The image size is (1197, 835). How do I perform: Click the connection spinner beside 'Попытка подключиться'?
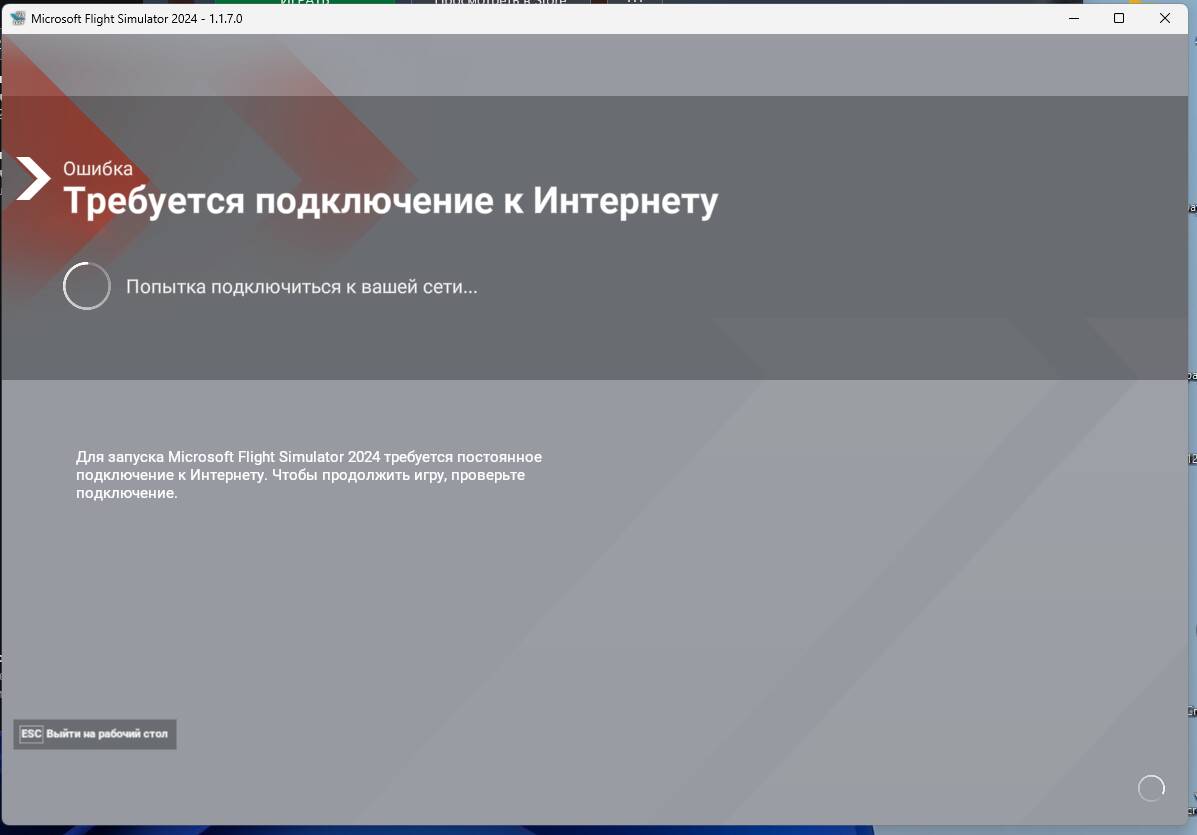(x=87, y=286)
